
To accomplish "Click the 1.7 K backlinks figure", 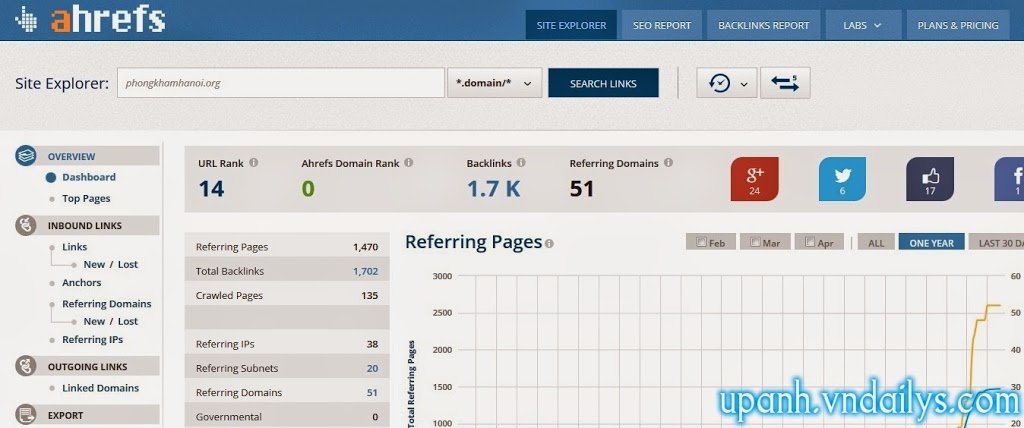I will point(494,189).
